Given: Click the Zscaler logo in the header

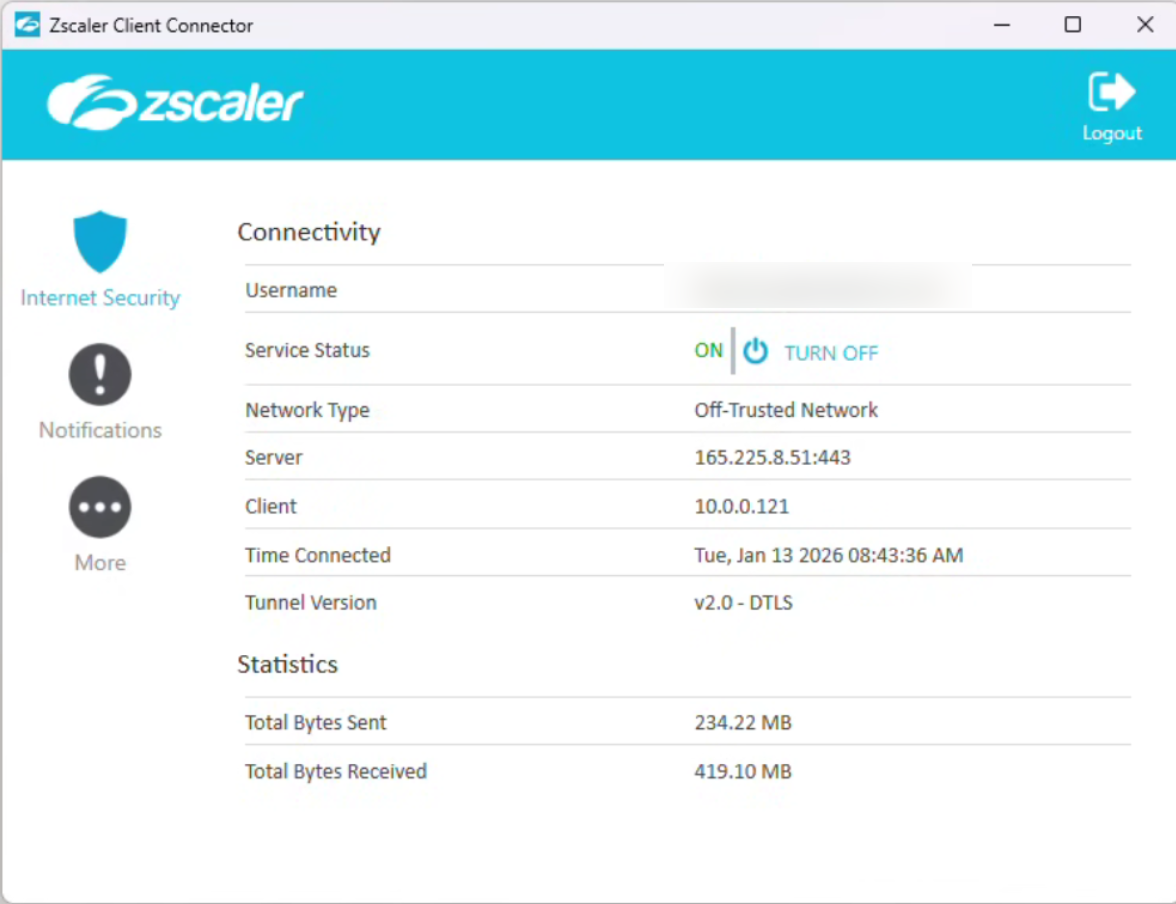Looking at the screenshot, I should 175,103.
